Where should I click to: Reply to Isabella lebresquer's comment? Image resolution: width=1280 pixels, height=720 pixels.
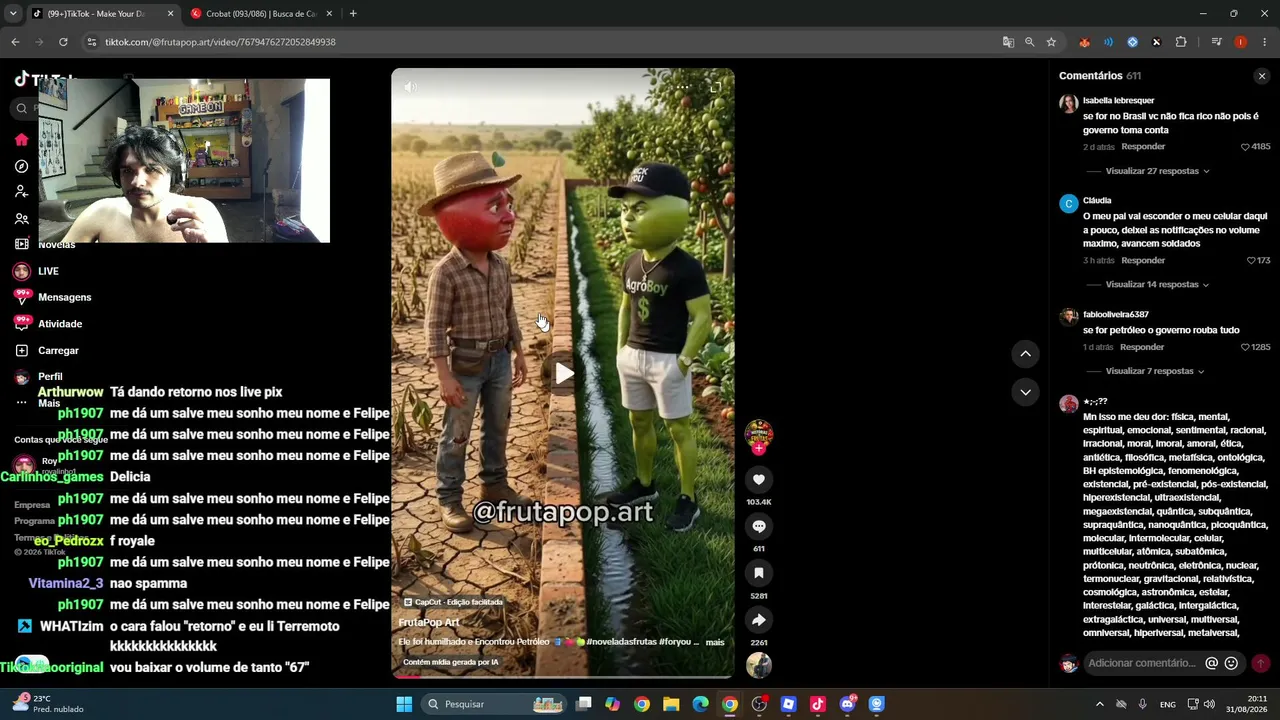[1143, 147]
